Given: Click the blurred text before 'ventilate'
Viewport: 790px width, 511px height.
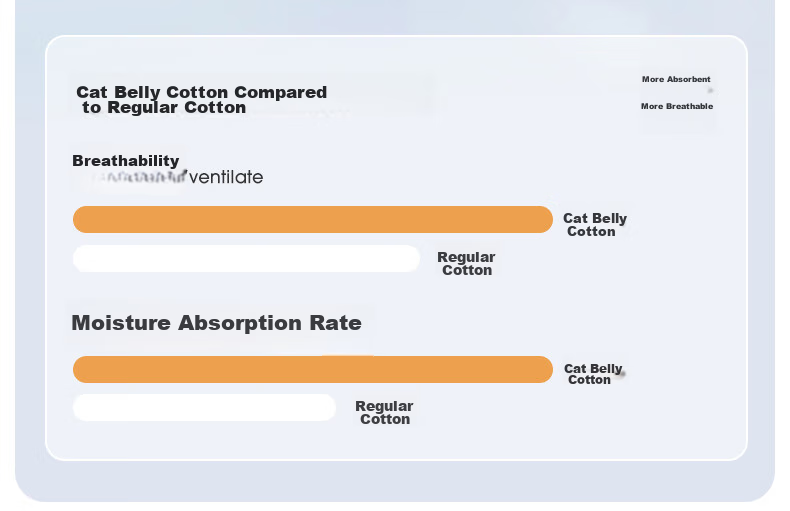Looking at the screenshot, I should (x=139, y=177).
